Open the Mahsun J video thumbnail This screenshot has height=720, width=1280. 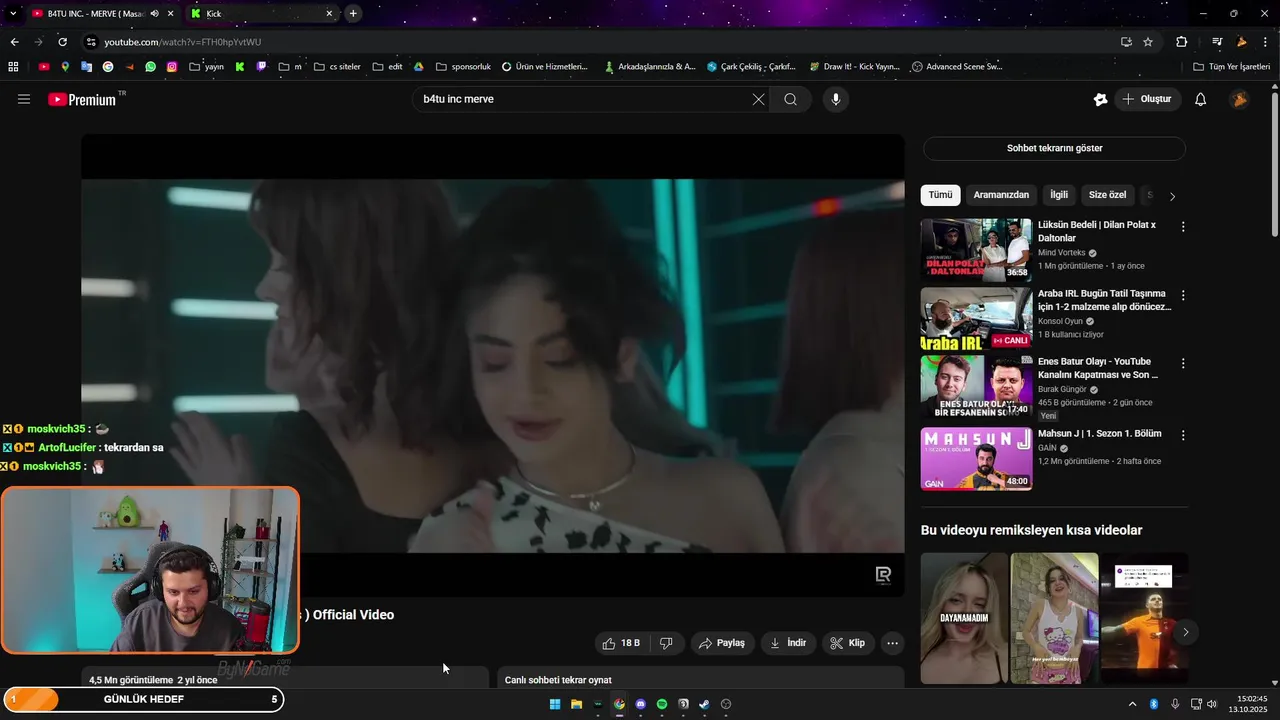976,459
